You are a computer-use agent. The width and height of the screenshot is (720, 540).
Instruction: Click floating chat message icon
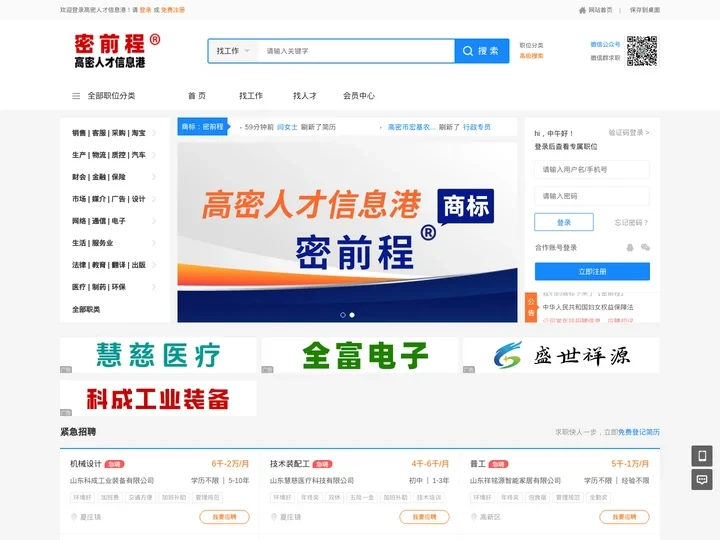(702, 480)
